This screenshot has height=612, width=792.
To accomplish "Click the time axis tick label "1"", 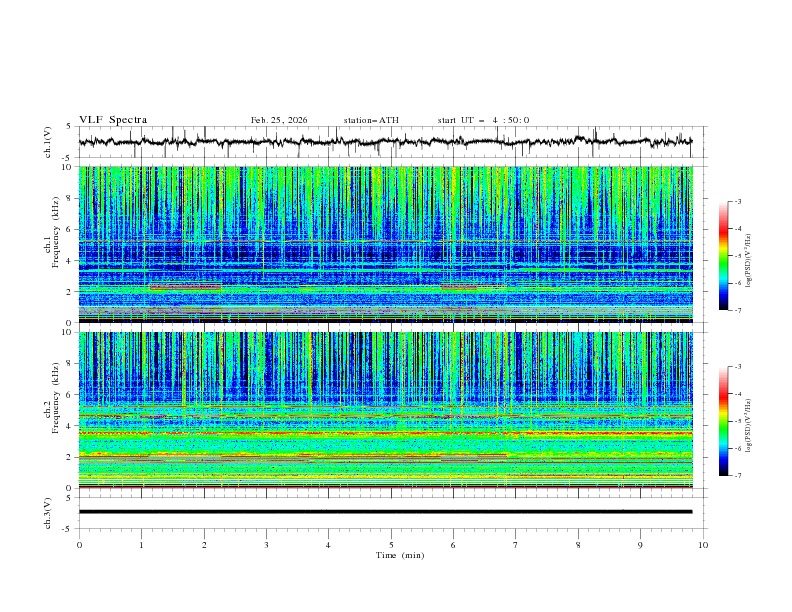I will click(x=141, y=545).
